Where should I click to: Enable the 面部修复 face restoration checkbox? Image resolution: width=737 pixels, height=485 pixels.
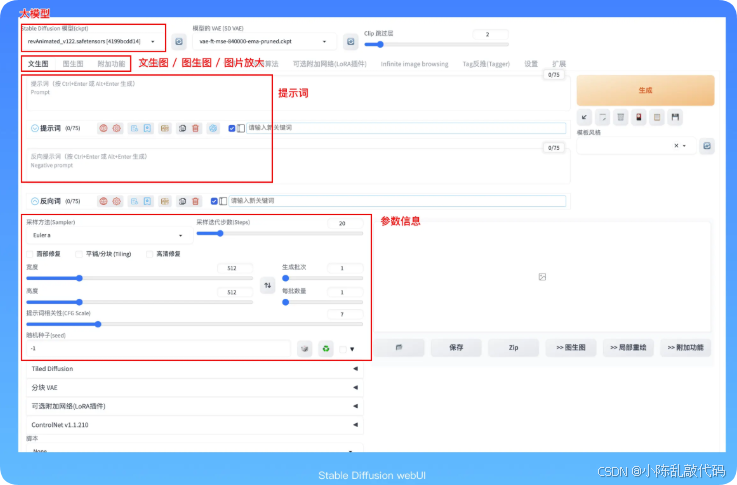click(x=30, y=254)
